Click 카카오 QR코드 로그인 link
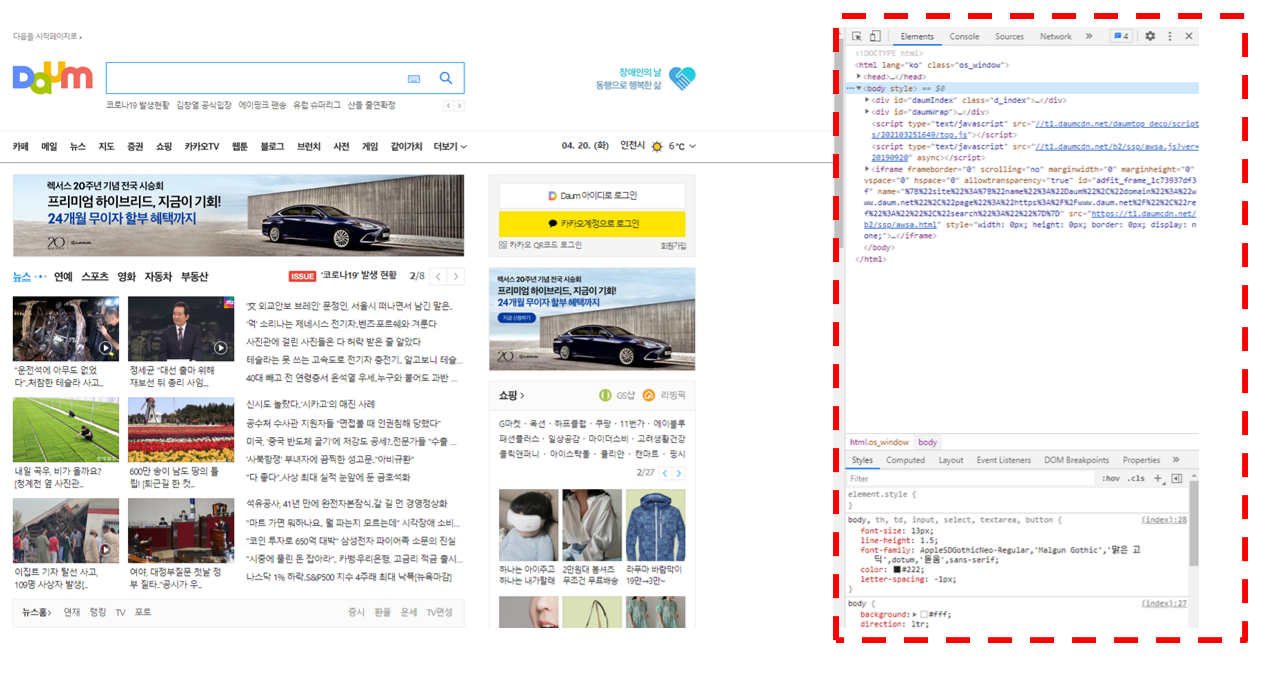This screenshot has height=693, width=1285. (540, 245)
